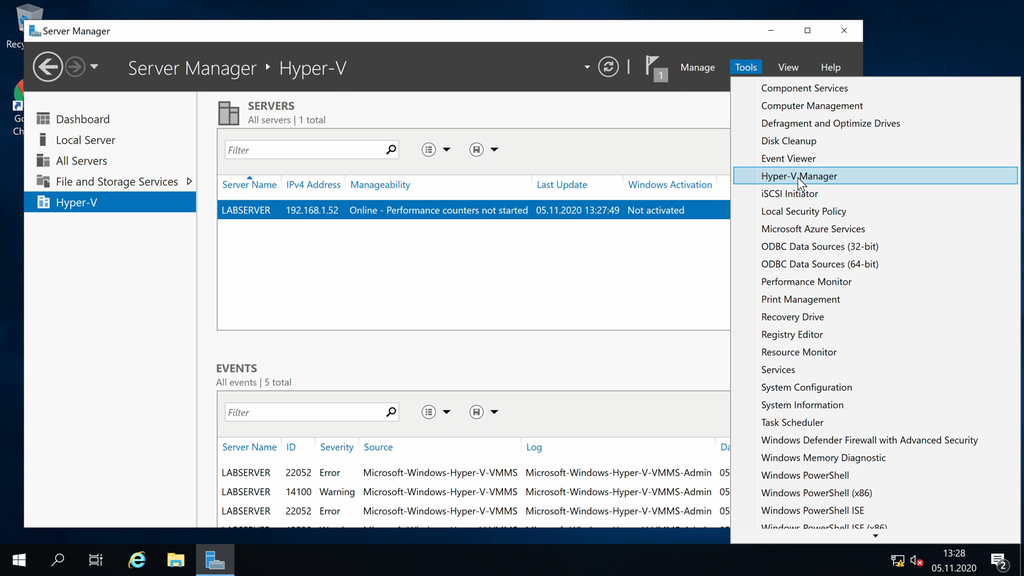1024x576 pixels.
Task: Click the Servers panel search icon
Action: 392,148
